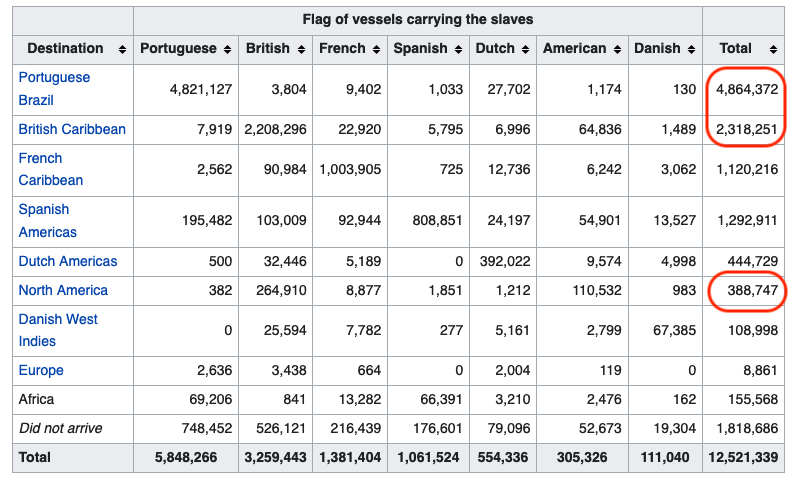Click the 'Did not arrive' row label

60,428
